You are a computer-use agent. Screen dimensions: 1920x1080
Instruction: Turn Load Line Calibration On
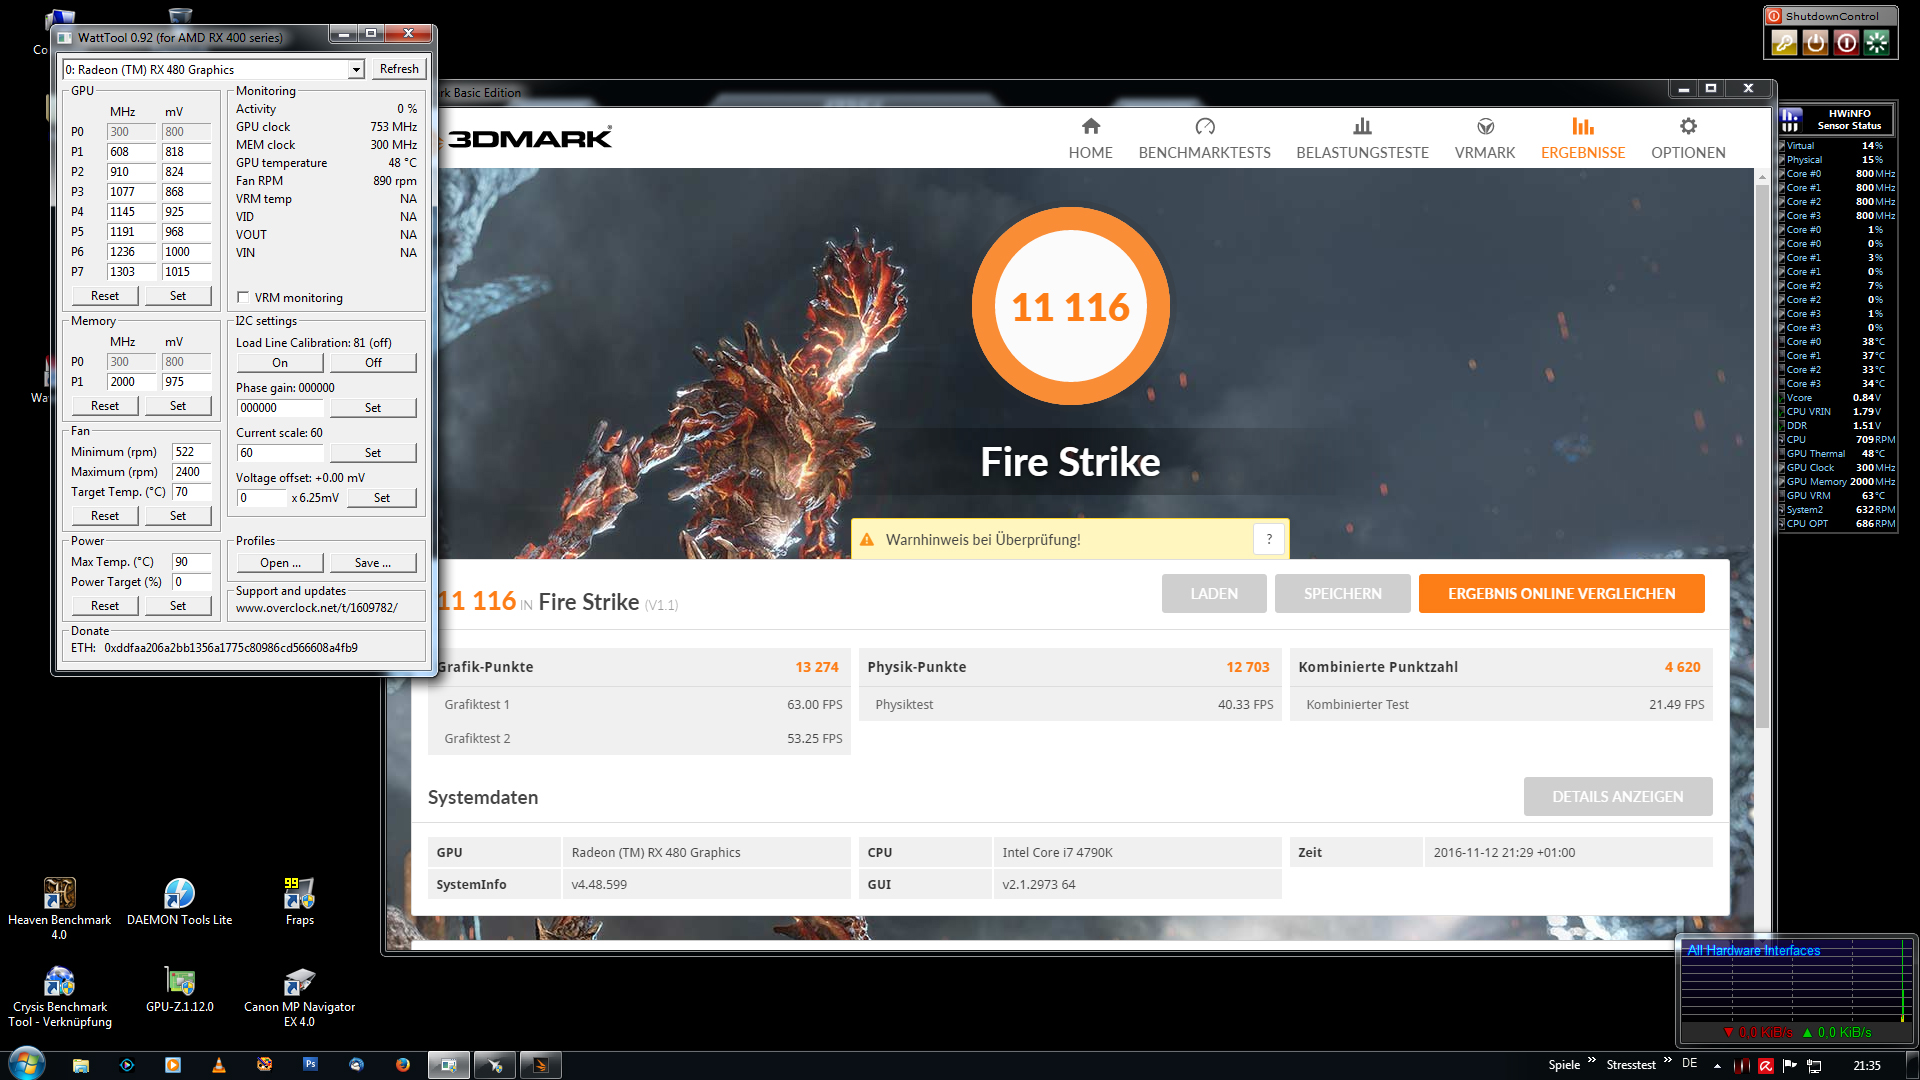point(280,363)
